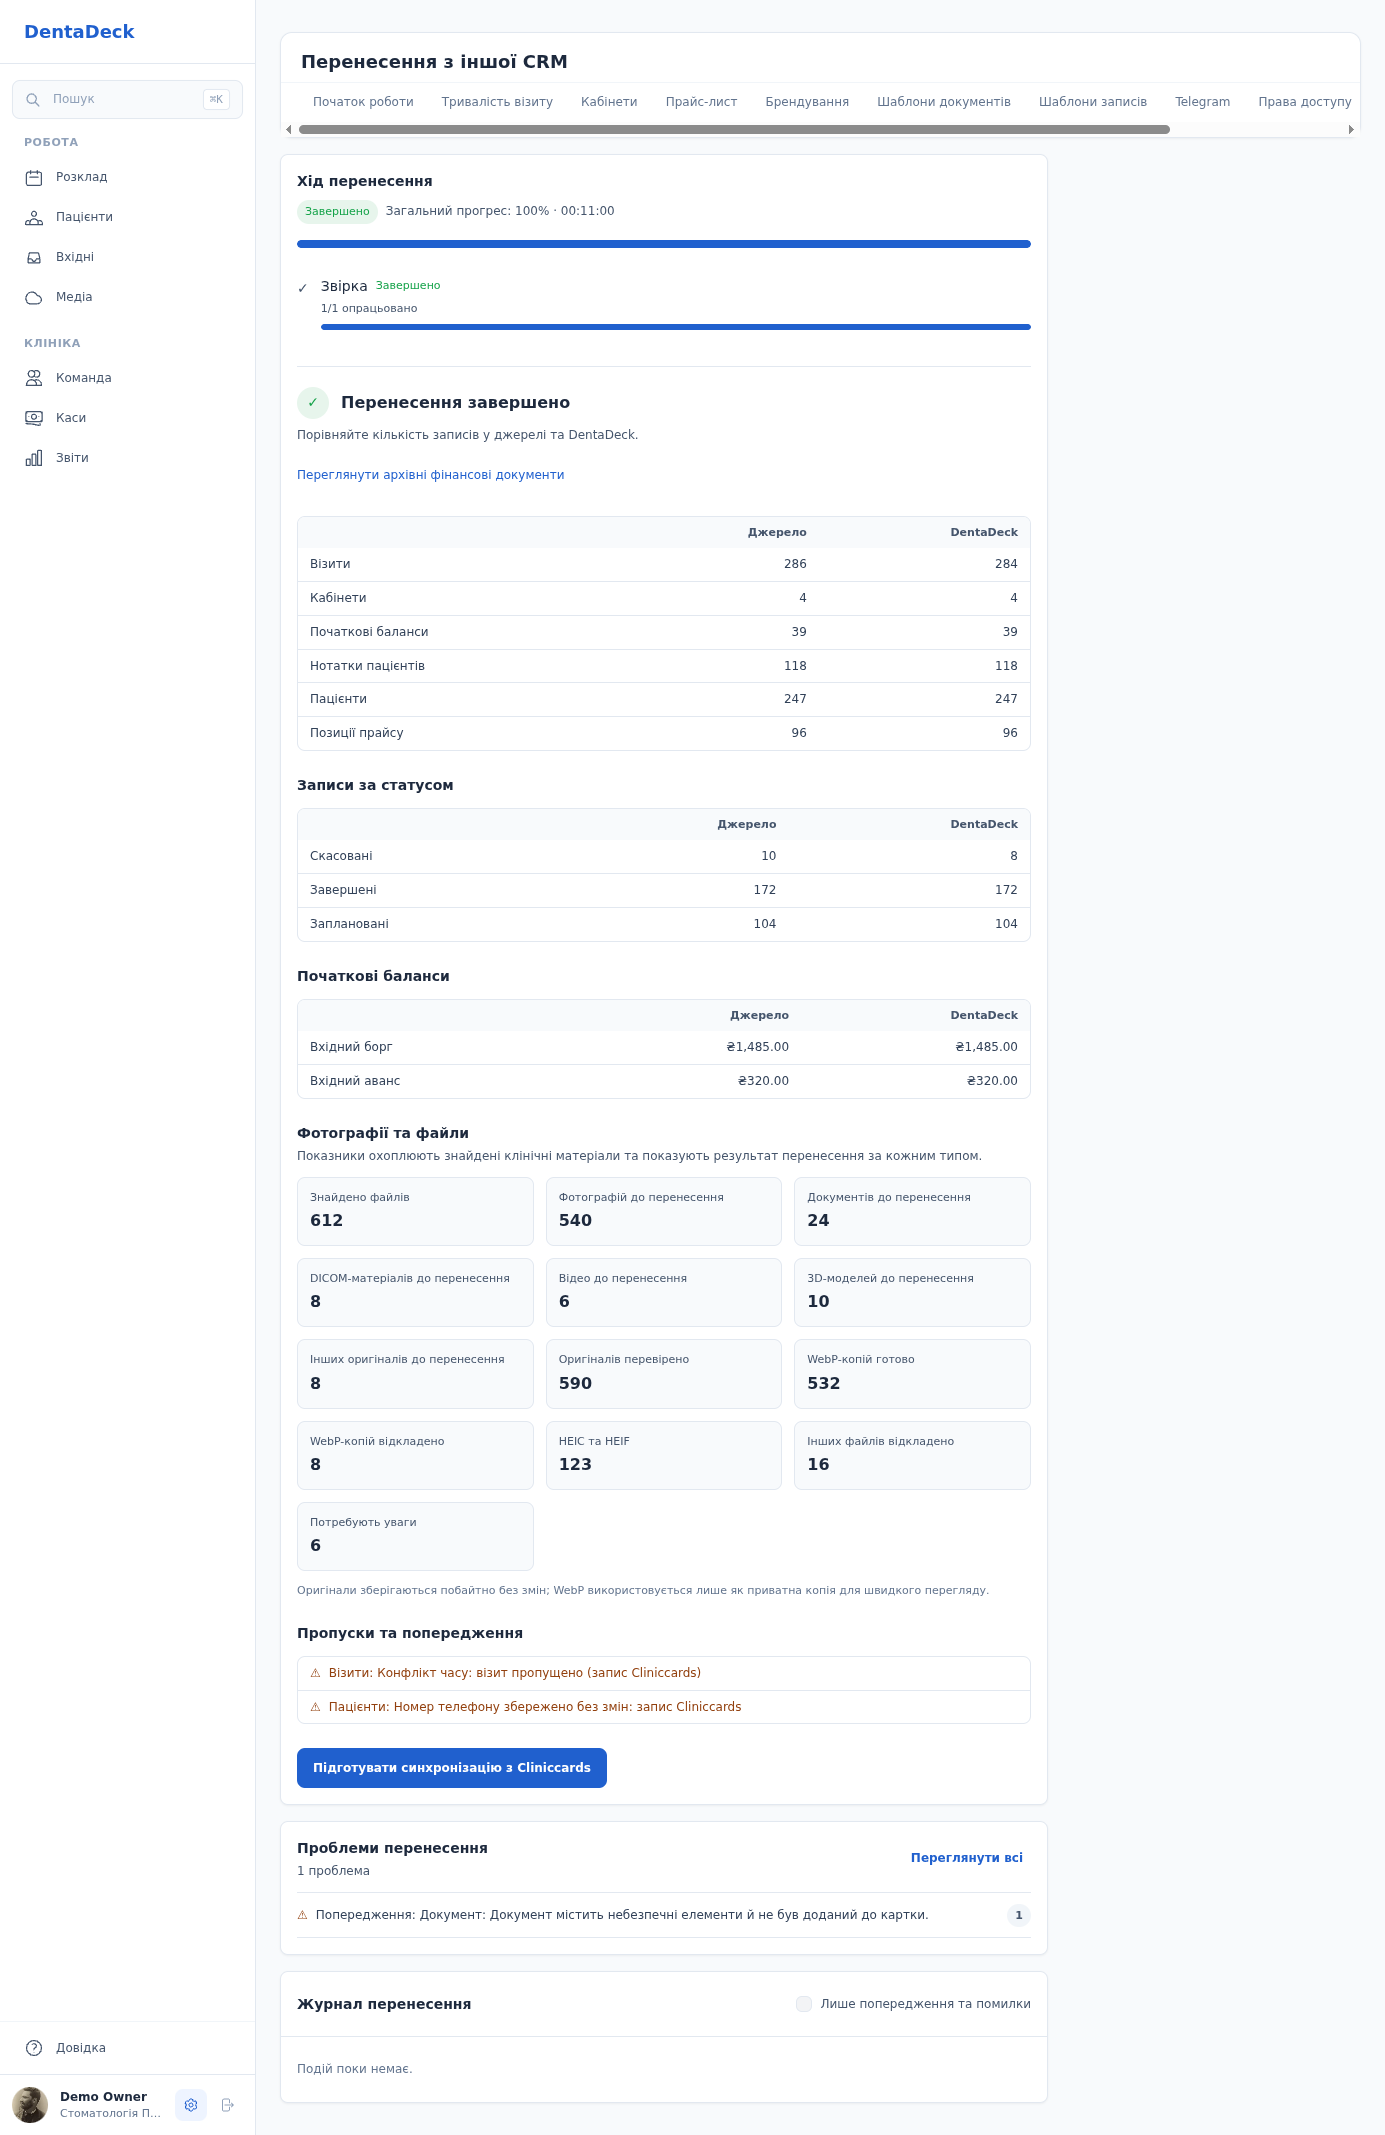Click the Заплановані status row
This screenshot has height=2135, width=1385.
pos(664,924)
